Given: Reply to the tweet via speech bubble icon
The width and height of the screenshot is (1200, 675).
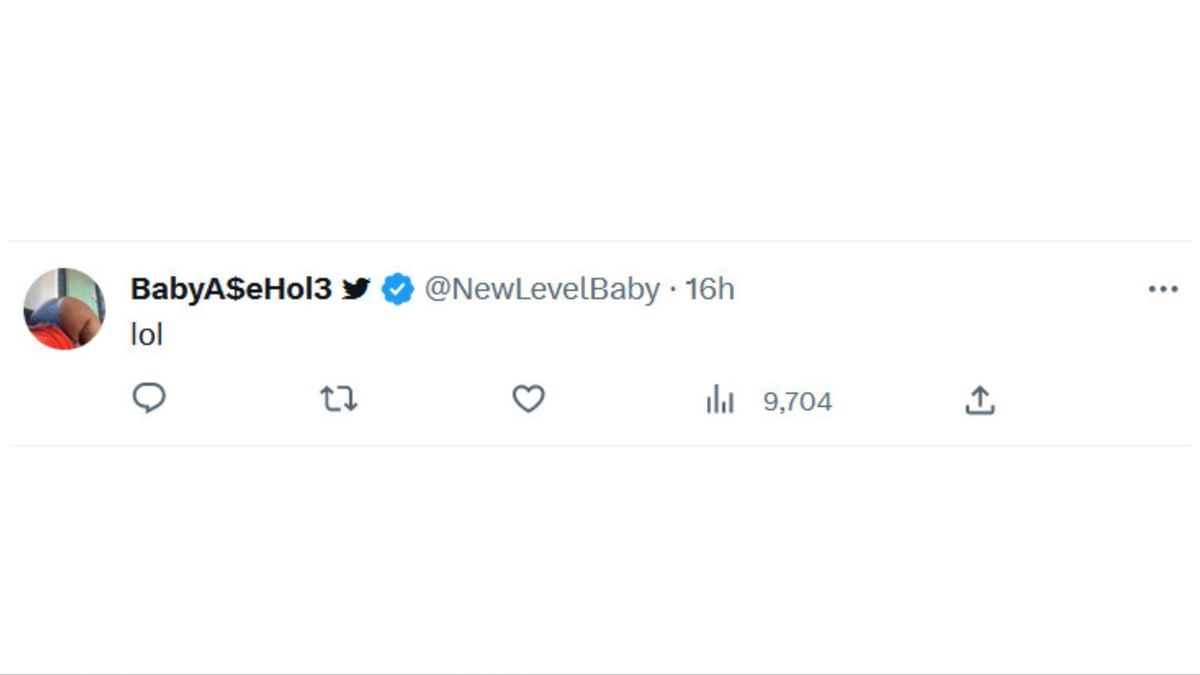Looking at the screenshot, I should [149, 400].
